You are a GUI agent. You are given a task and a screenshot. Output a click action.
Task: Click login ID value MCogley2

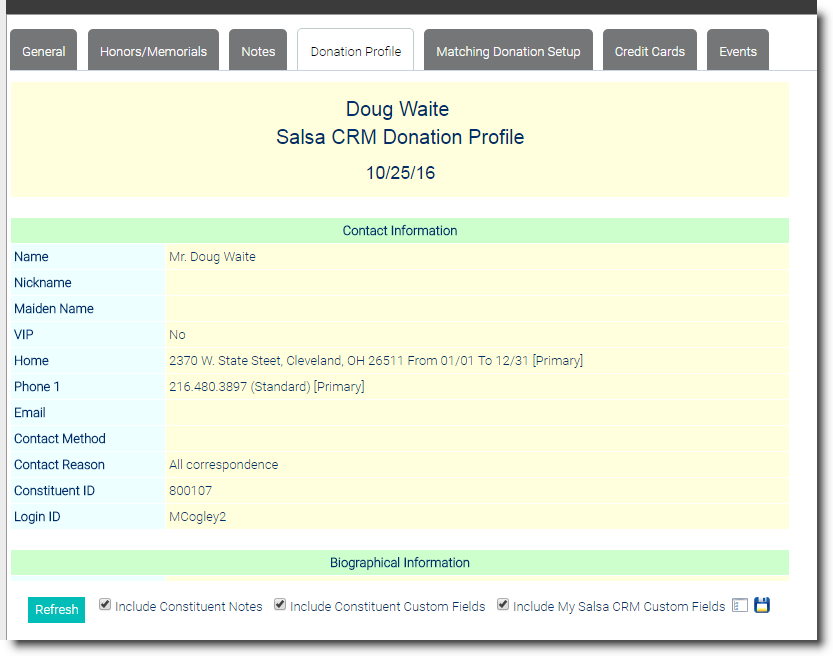[x=198, y=517]
